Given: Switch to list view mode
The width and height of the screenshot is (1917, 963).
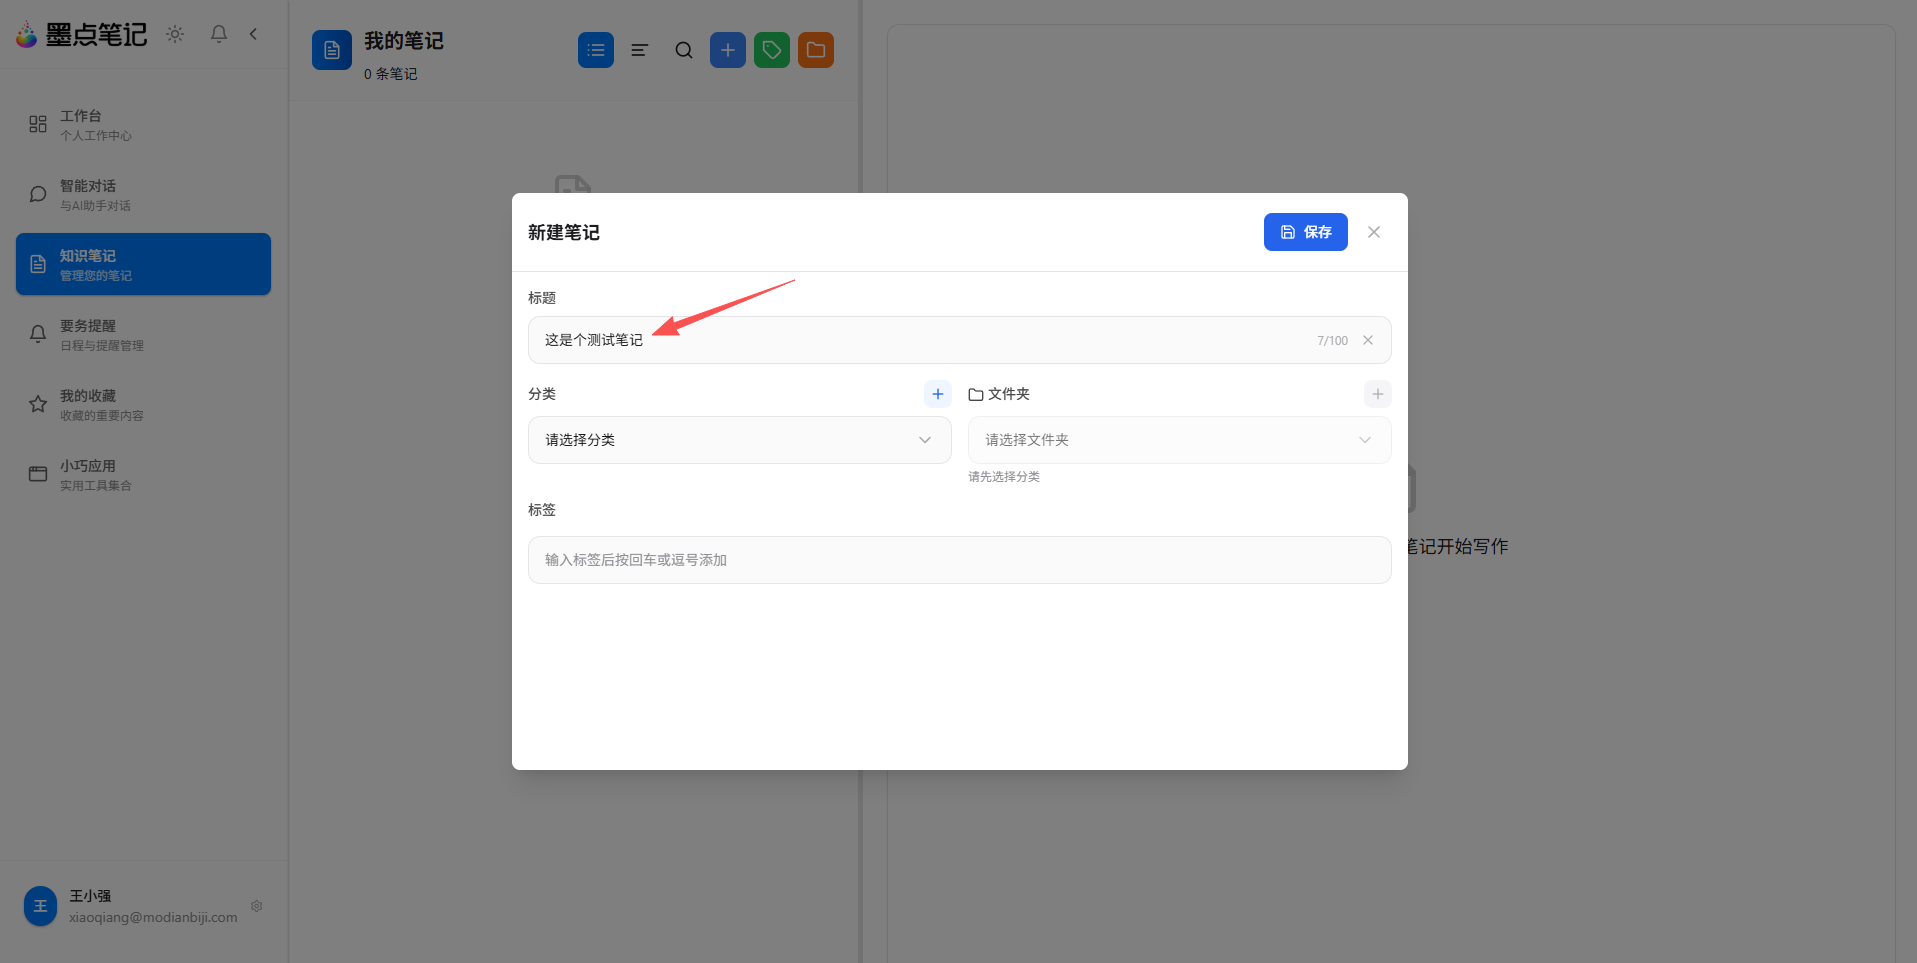Looking at the screenshot, I should pyautogui.click(x=596, y=49).
